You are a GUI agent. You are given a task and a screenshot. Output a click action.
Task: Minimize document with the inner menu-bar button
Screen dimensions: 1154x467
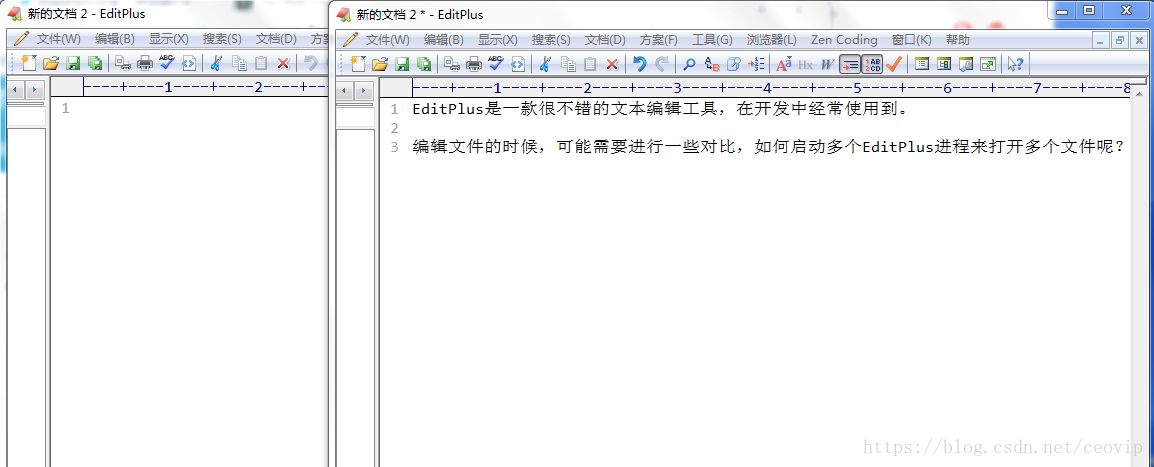coord(1101,40)
